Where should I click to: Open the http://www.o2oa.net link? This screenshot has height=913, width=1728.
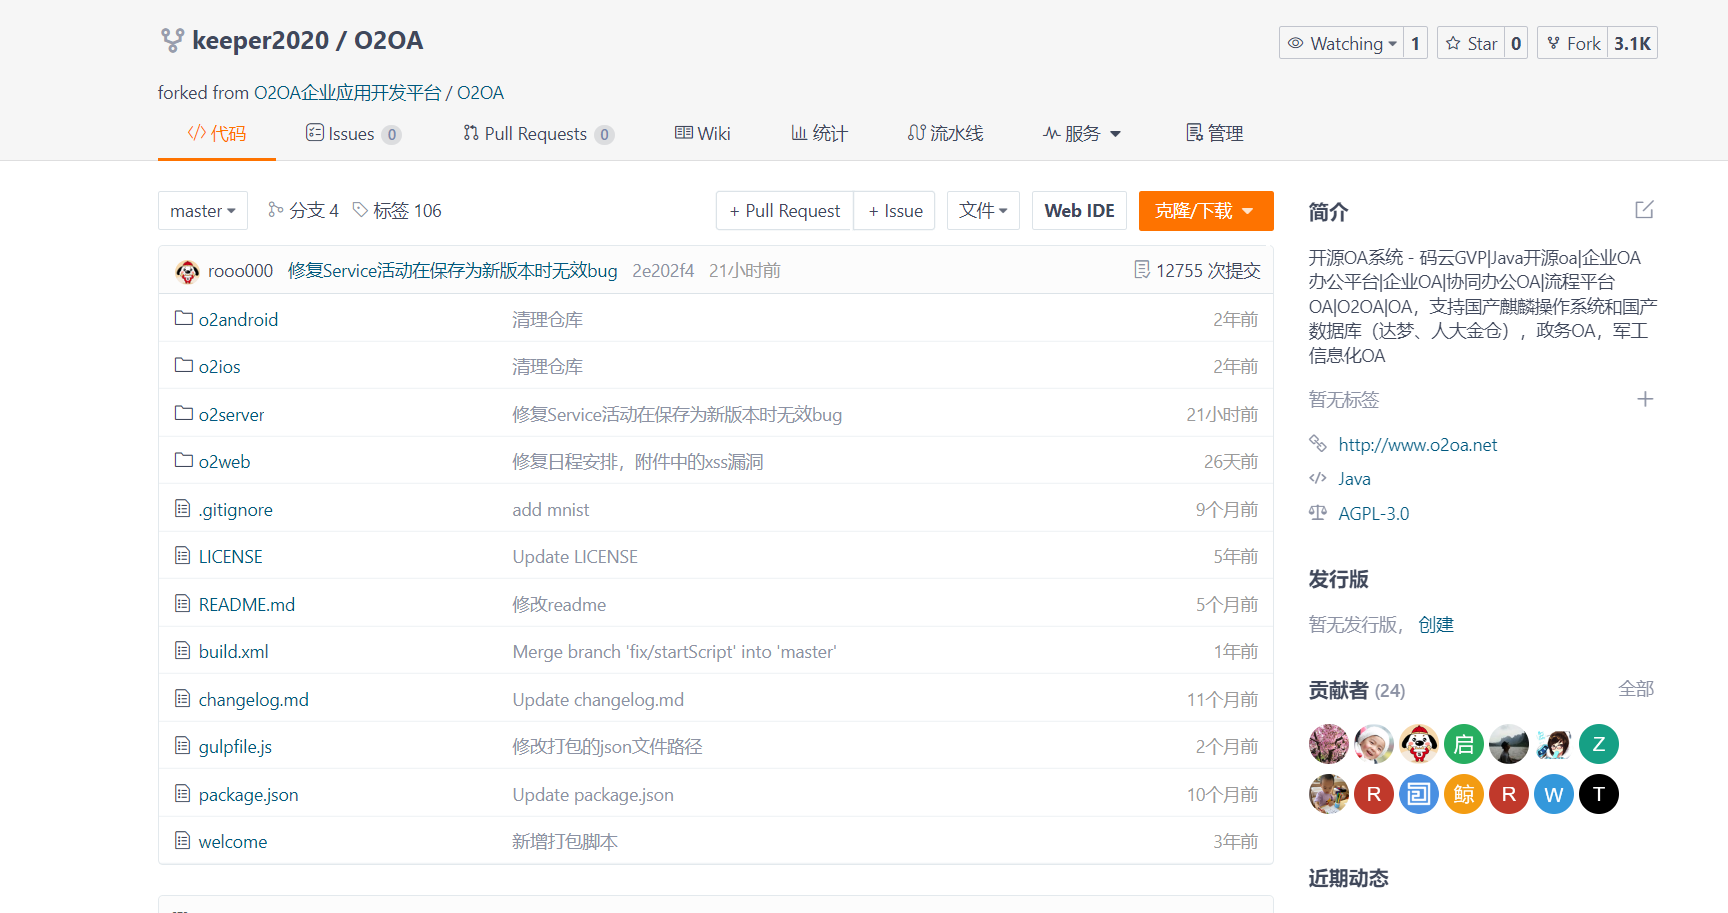point(1417,445)
